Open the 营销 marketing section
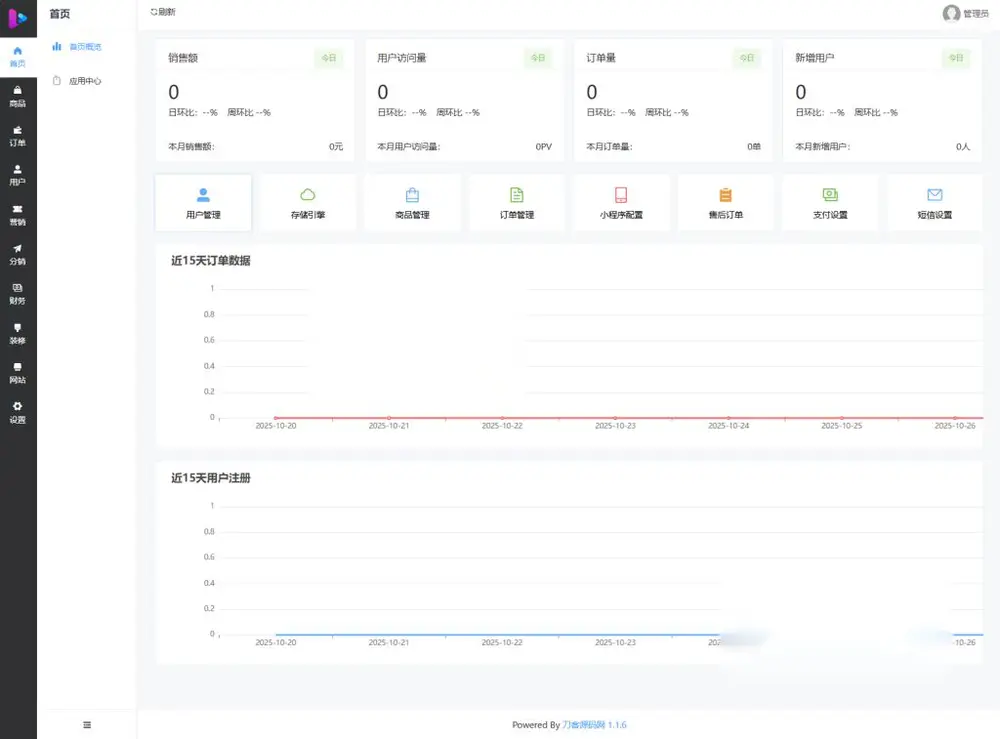 18,215
